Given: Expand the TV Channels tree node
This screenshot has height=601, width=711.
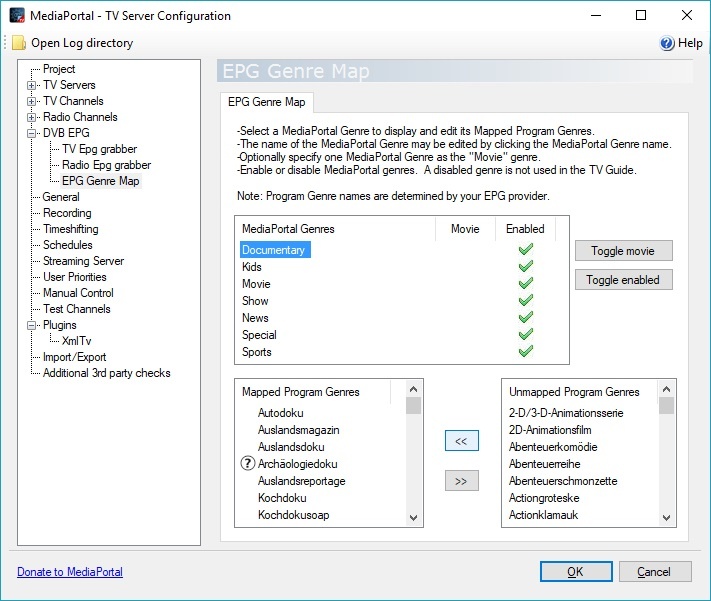Looking at the screenshot, I should [31, 101].
